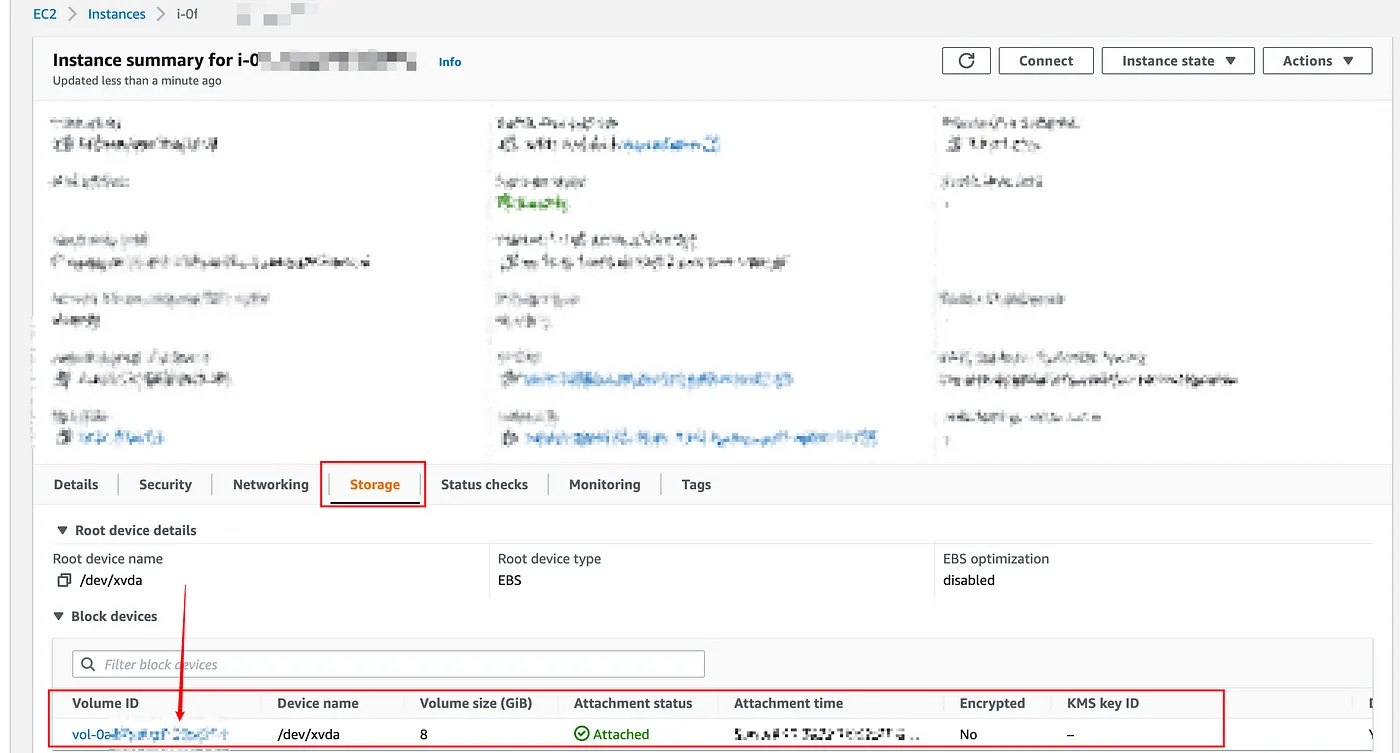Switch to the Details tab
Screen dimensions: 1400x753
point(75,484)
